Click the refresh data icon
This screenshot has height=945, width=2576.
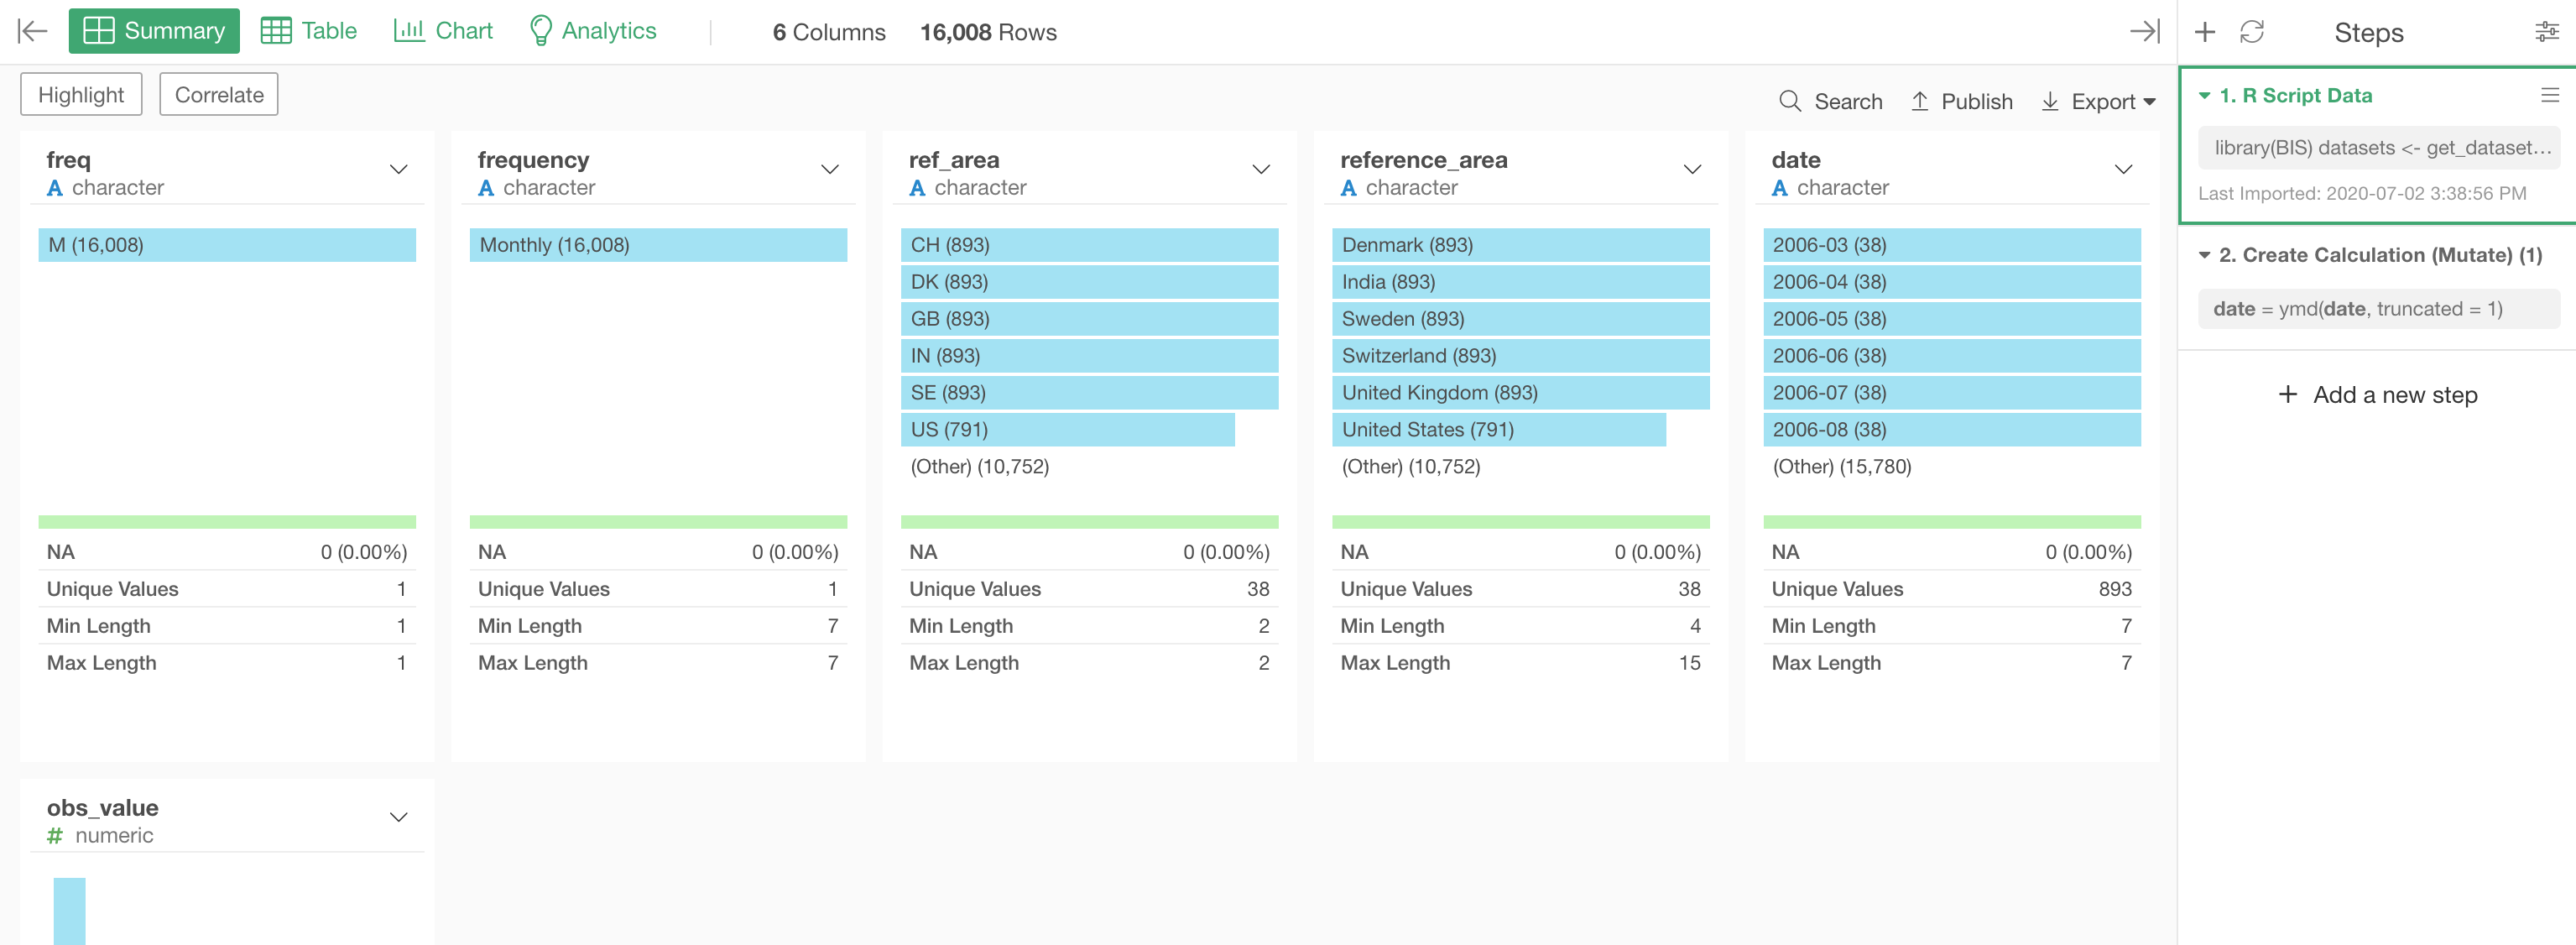pyautogui.click(x=2252, y=32)
